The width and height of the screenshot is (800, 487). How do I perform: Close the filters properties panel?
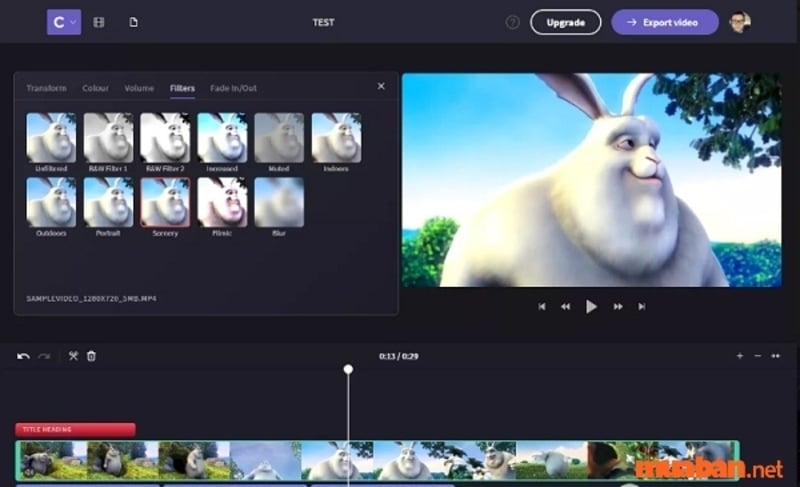[381, 86]
